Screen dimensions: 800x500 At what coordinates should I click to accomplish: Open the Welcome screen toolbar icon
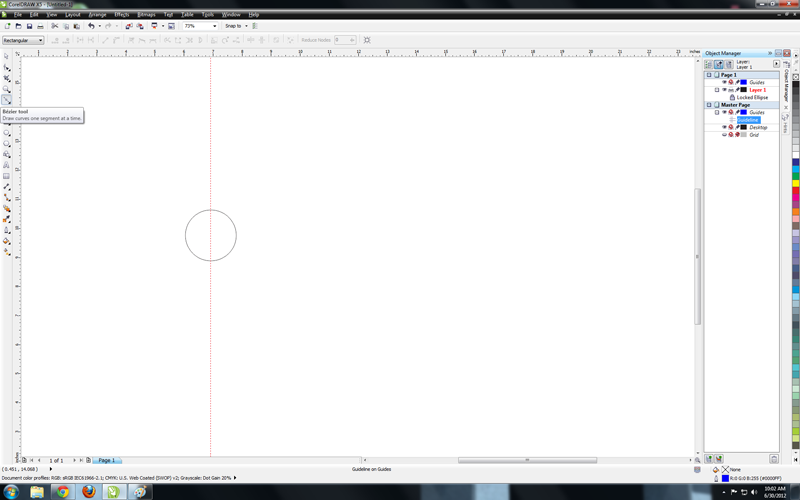171,26
